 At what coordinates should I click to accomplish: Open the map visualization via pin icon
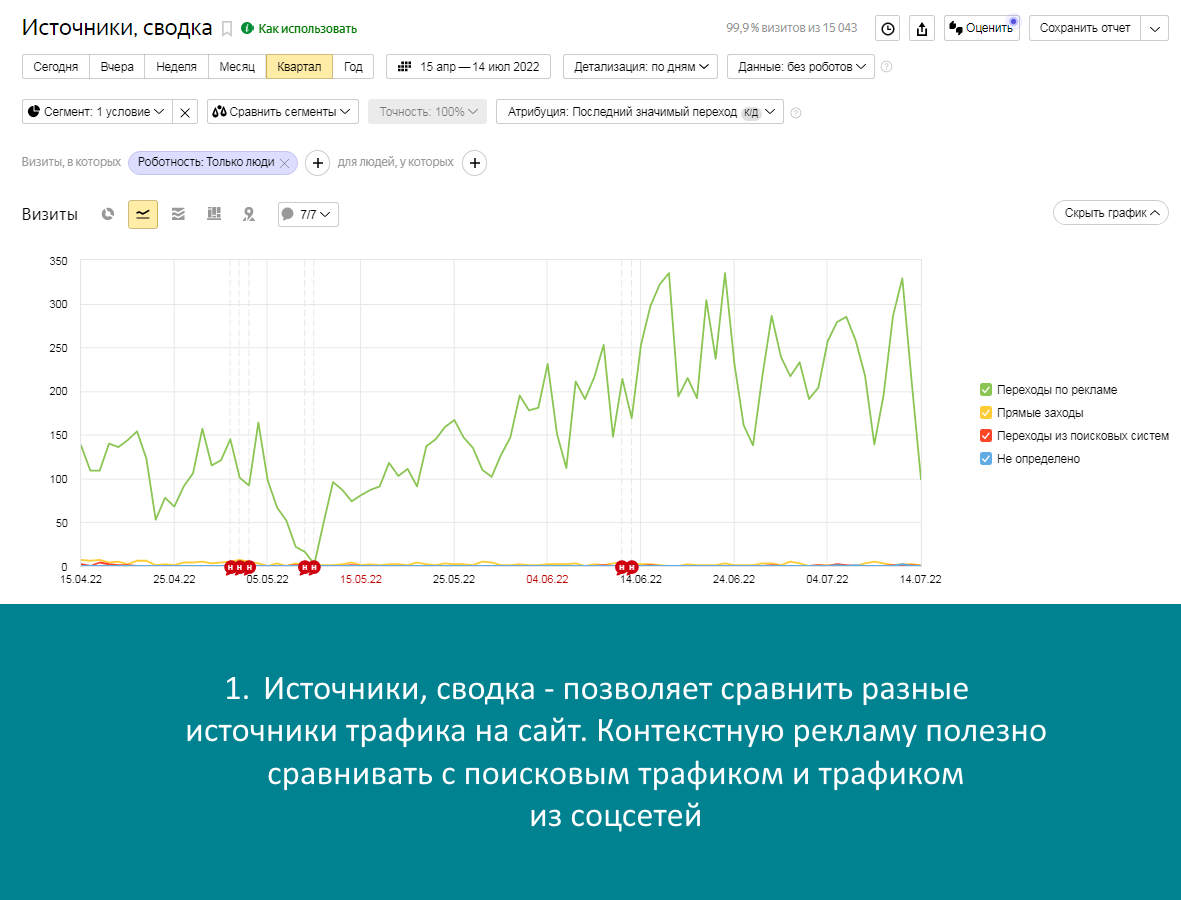coord(248,213)
